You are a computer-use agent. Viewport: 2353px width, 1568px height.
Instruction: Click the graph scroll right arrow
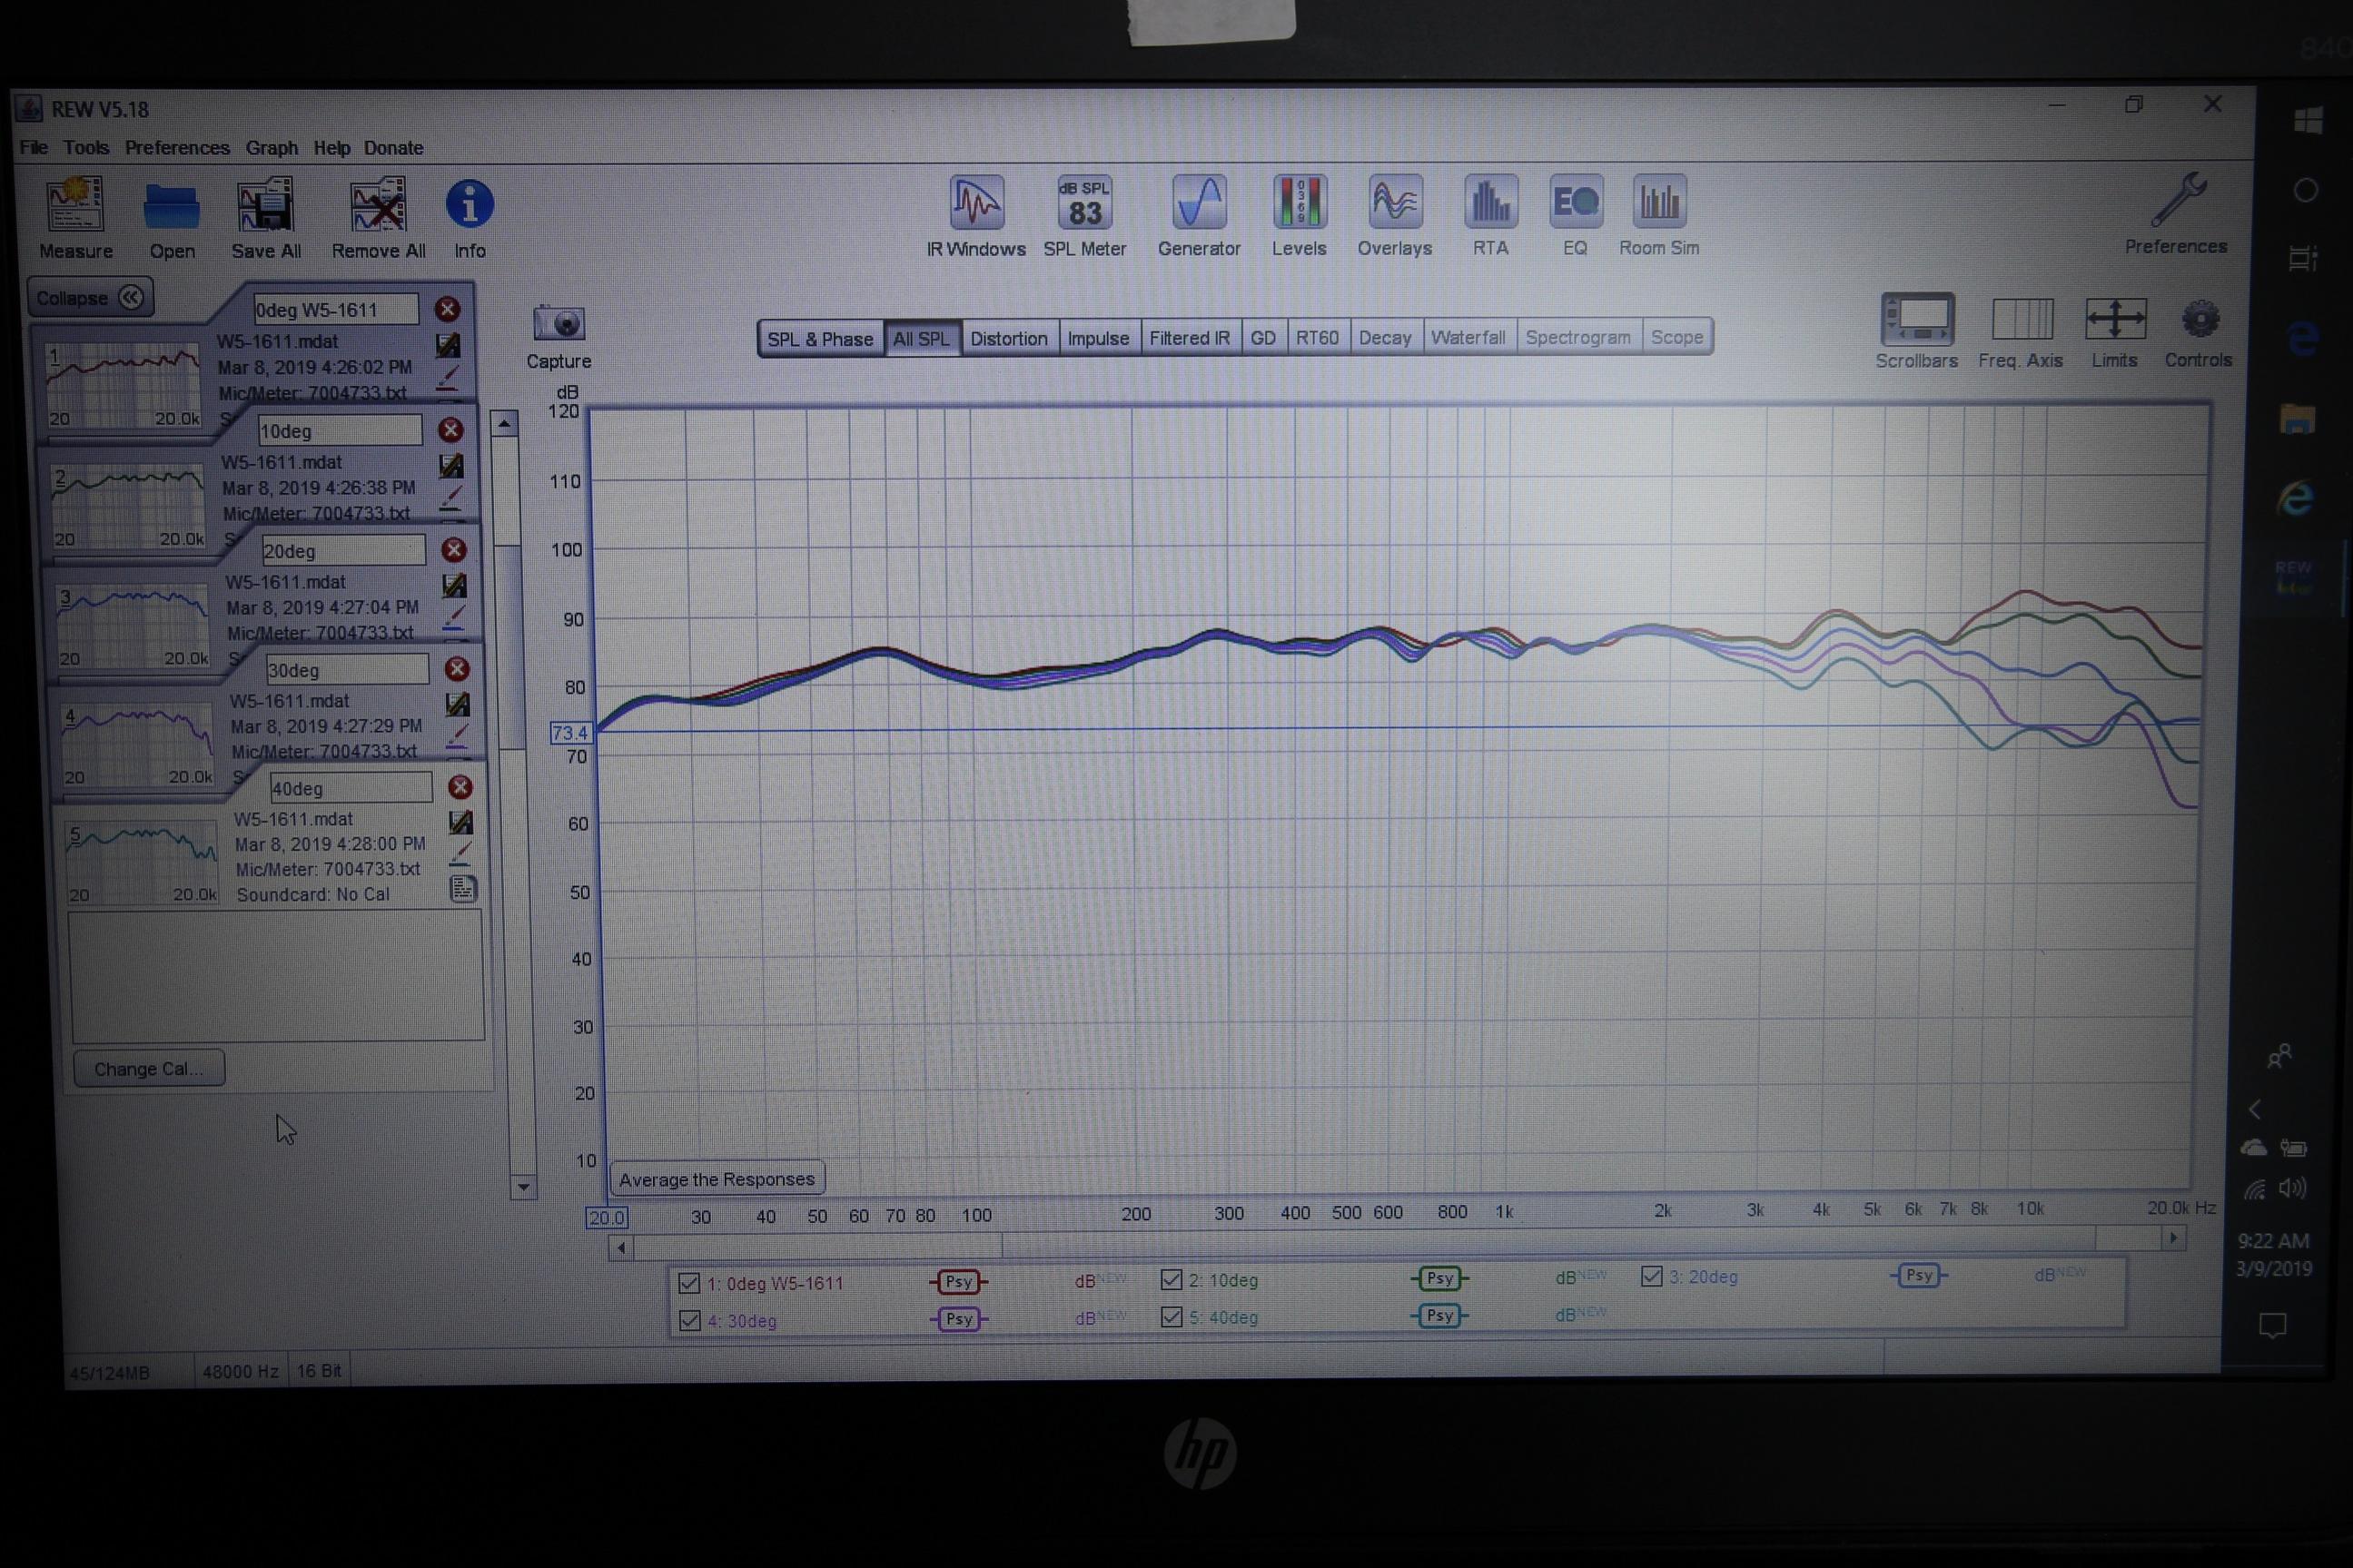pos(2172,1238)
